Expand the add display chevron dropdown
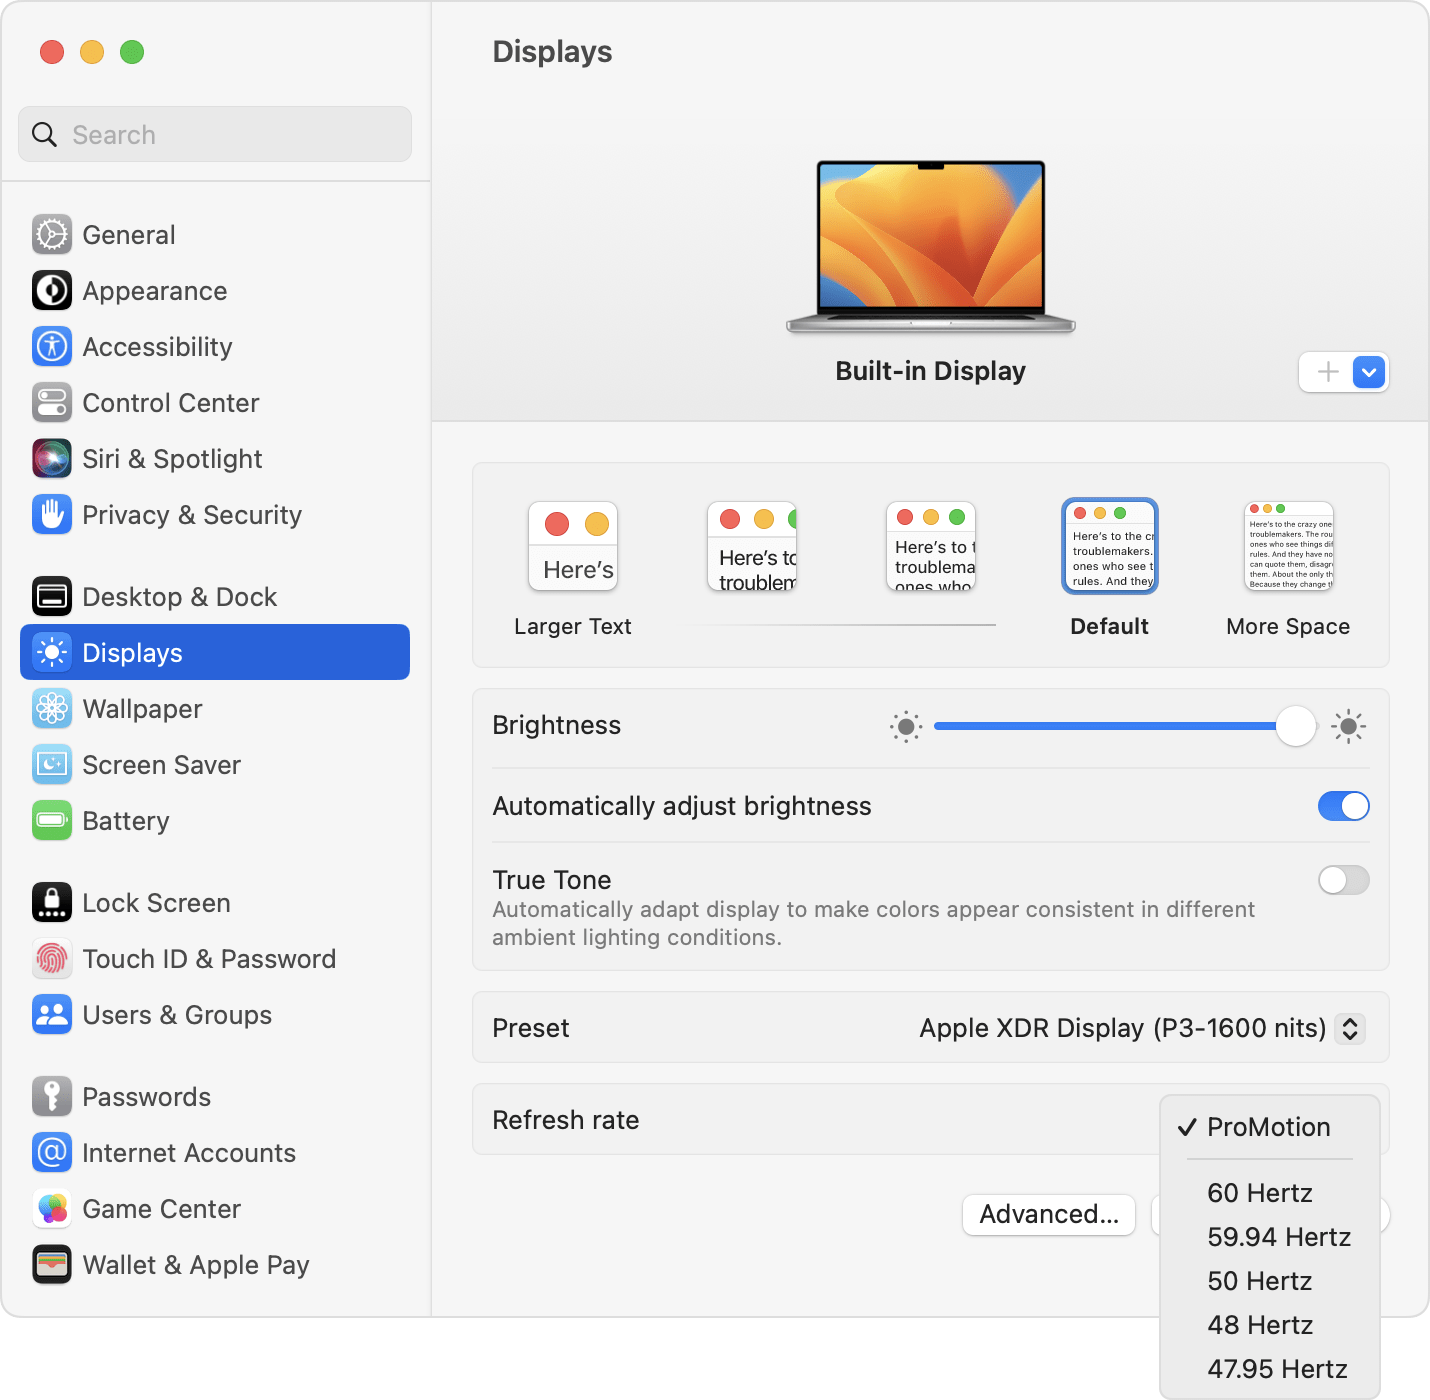Image resolution: width=1430 pixels, height=1400 pixels. 1369,372
